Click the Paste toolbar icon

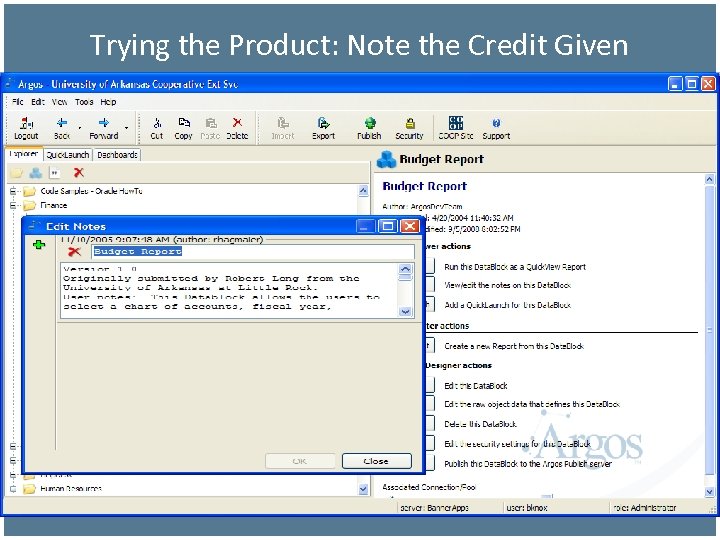[210, 123]
